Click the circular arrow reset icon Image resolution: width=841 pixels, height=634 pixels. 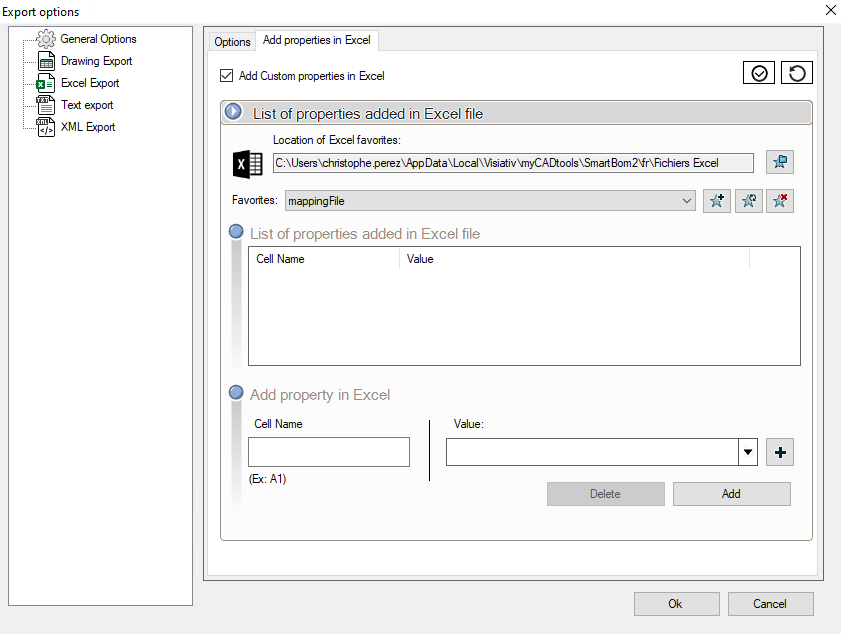coord(796,73)
